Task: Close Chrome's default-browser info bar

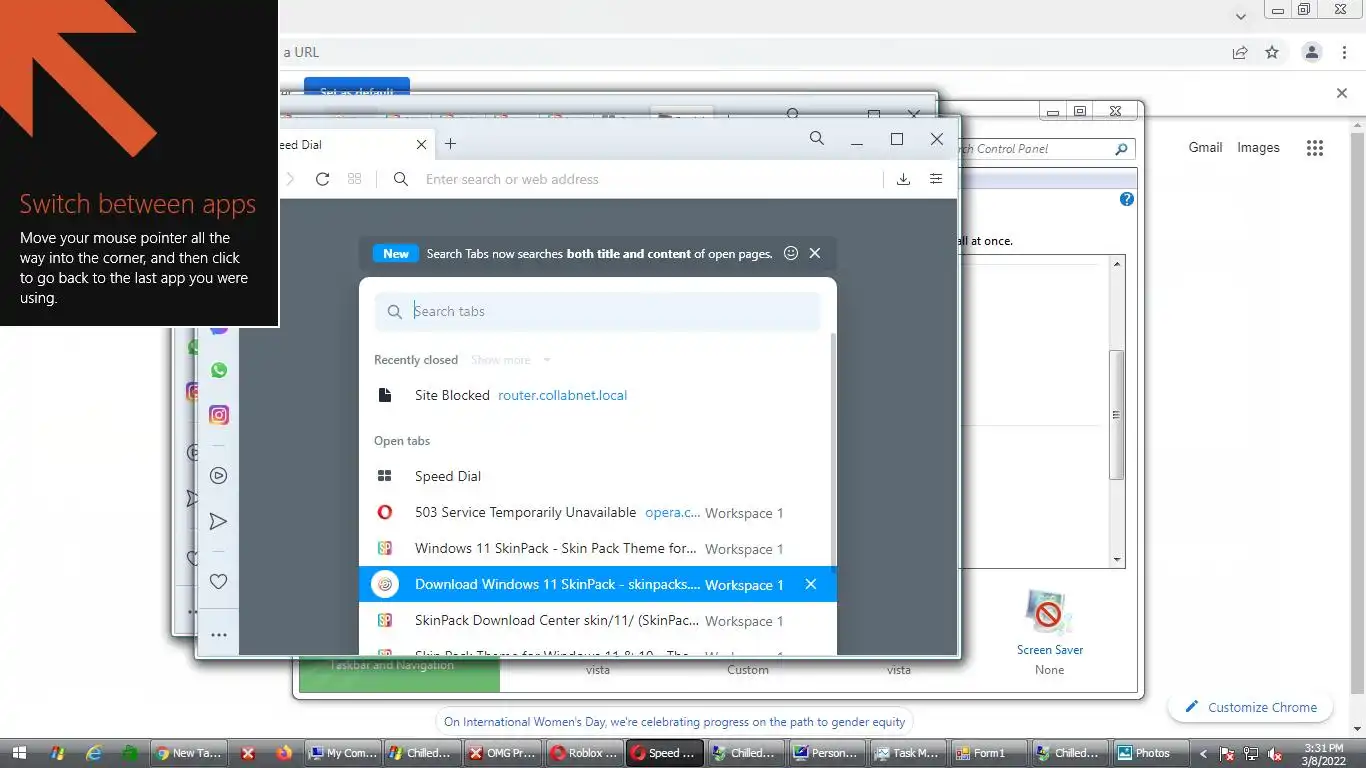Action: click(x=1342, y=93)
